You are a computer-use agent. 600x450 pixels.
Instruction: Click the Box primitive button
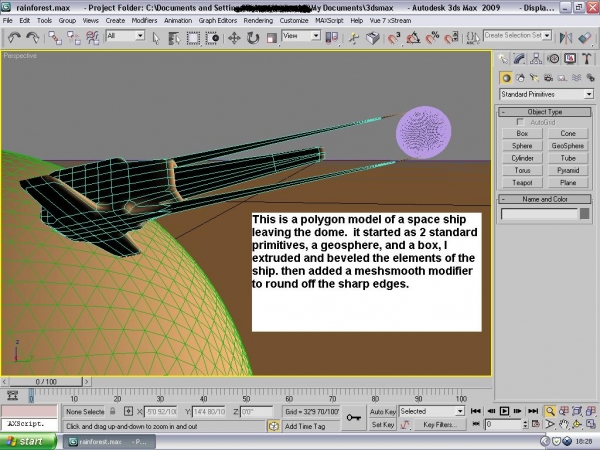point(522,134)
